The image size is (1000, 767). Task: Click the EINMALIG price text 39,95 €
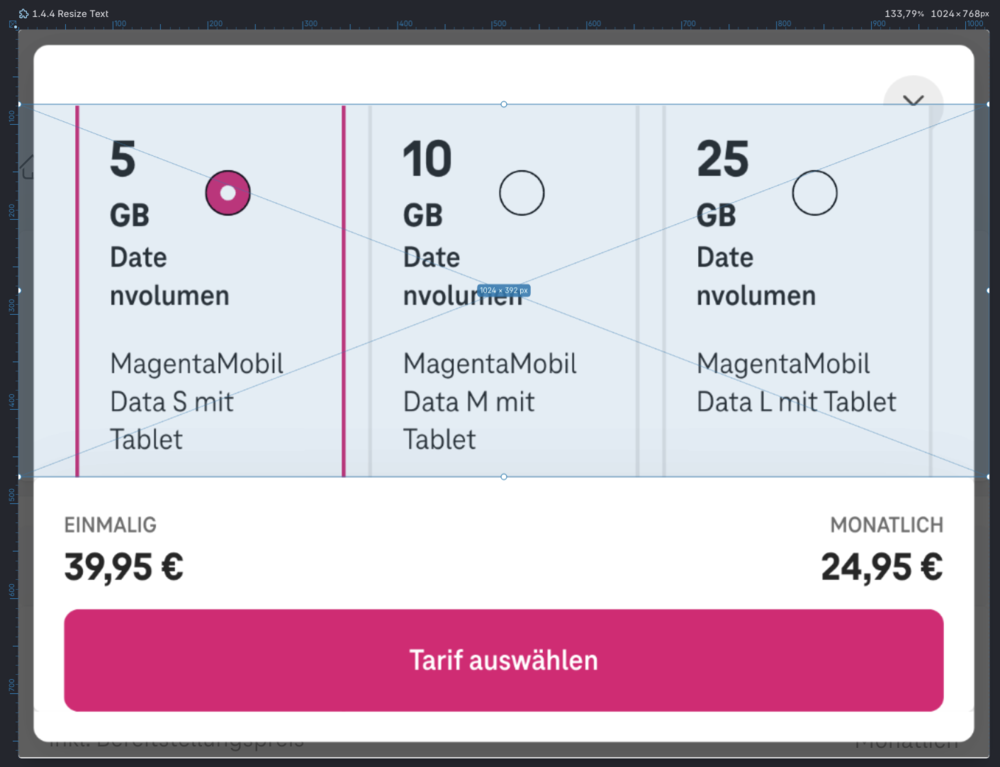click(122, 565)
